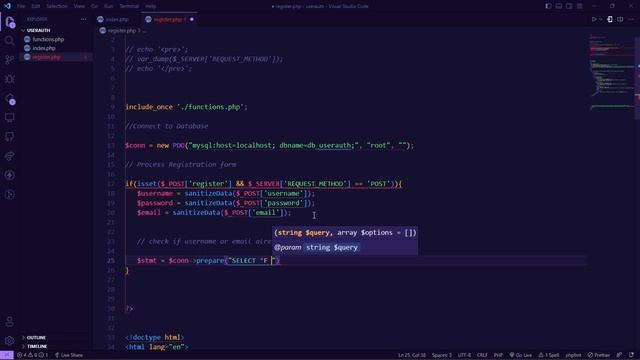This screenshot has height=360, width=640.
Task: Open the Run menu
Action: point(109,6)
